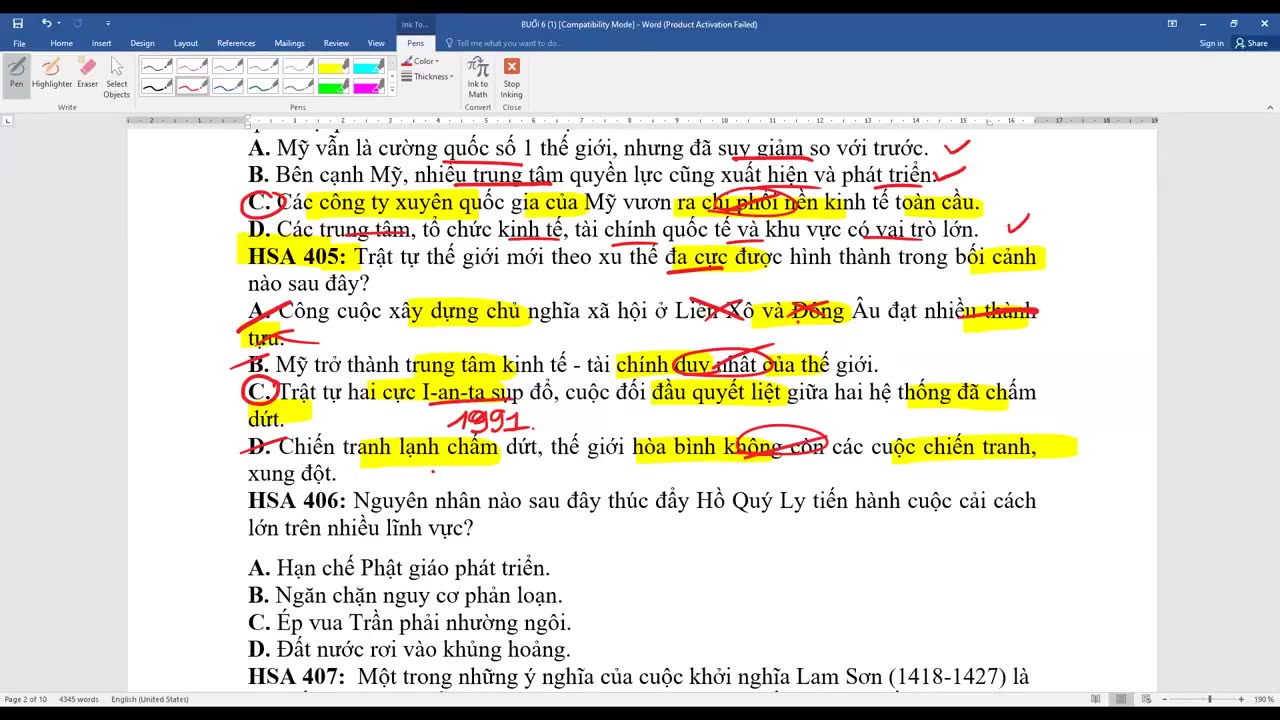Choose the Select Objects tool
The height and width of the screenshot is (720, 1280).
tap(117, 78)
